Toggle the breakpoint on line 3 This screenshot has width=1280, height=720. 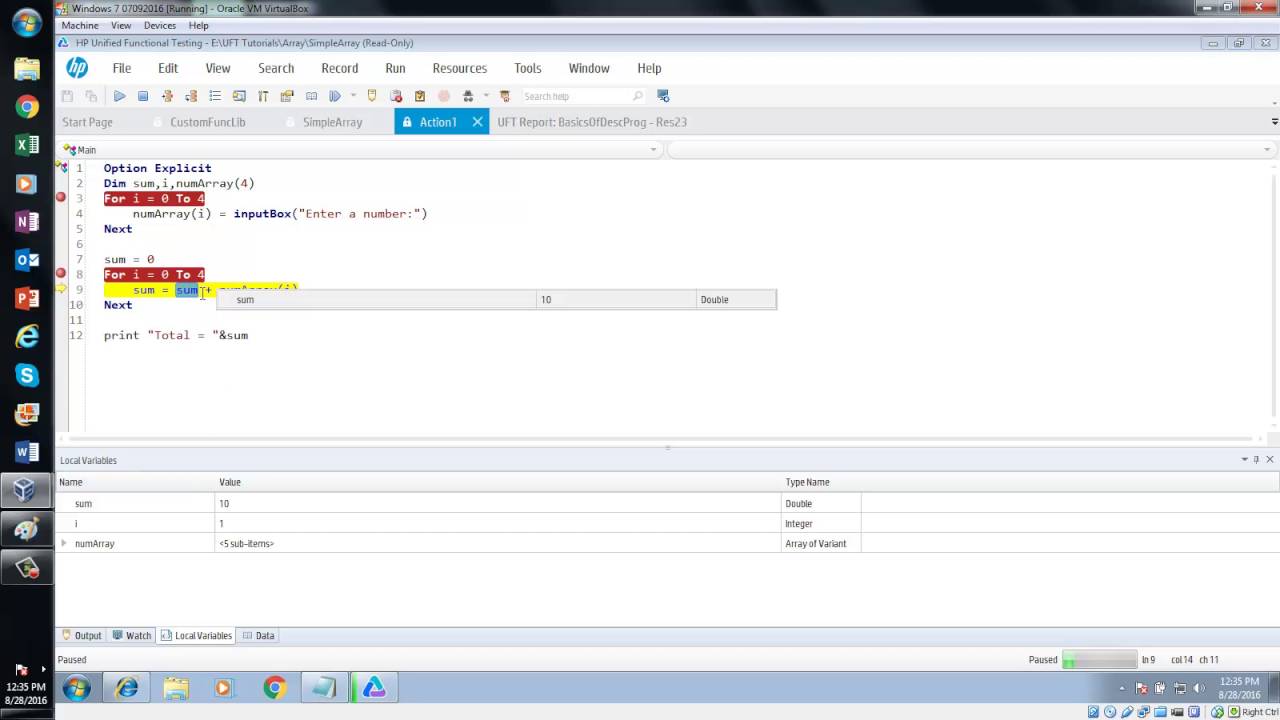pyautogui.click(x=61, y=197)
